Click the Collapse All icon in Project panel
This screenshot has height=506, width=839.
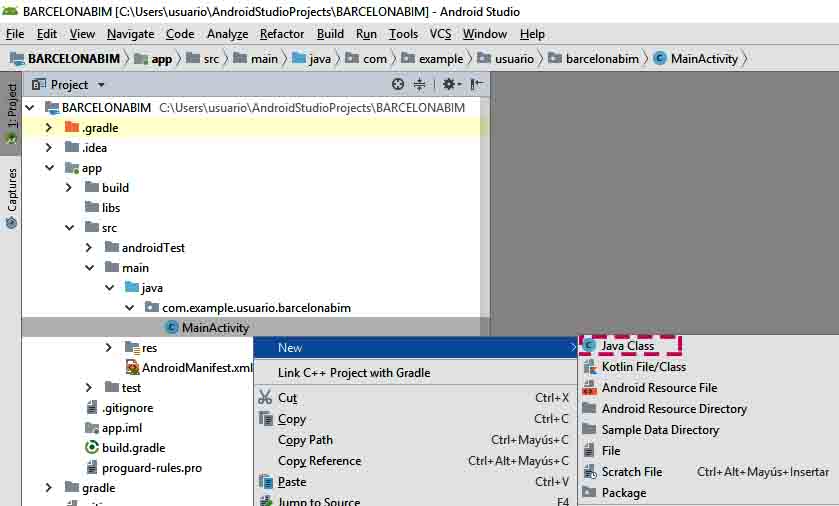(x=420, y=85)
